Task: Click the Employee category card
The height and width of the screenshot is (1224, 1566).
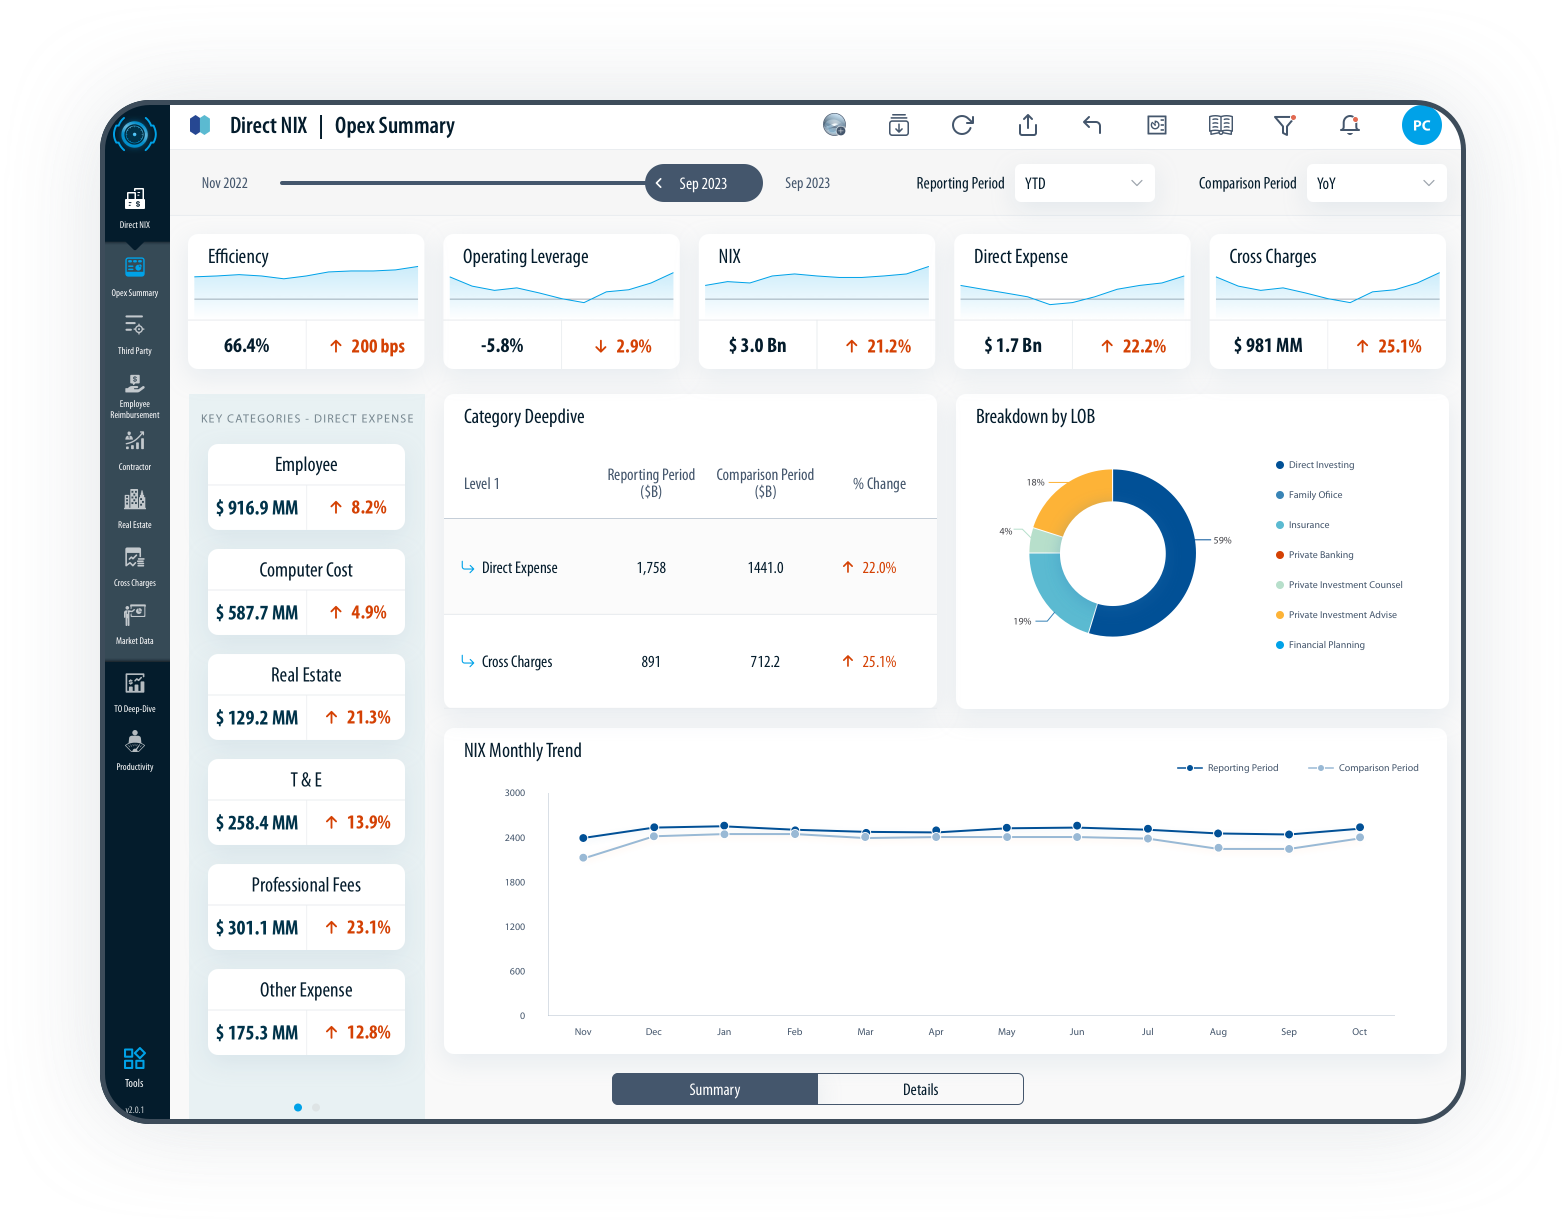Action: 306,487
